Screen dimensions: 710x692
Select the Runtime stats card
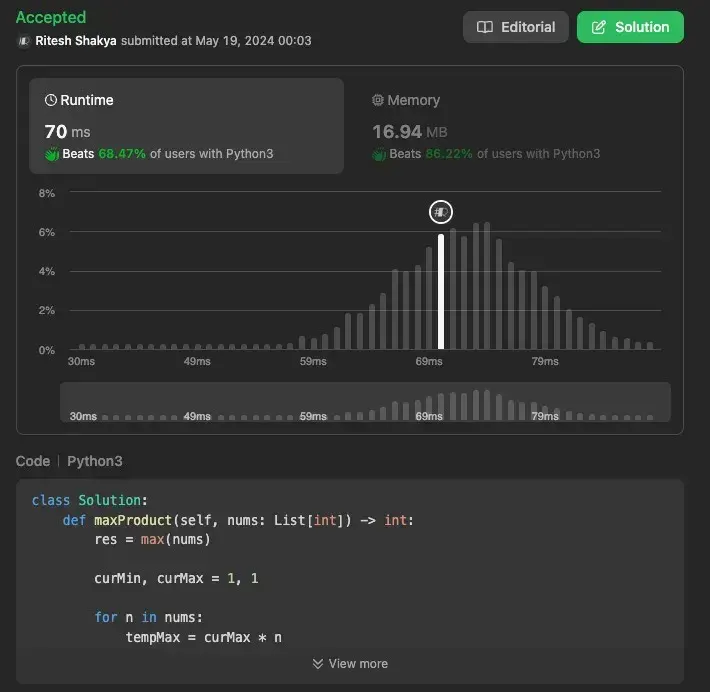pyautogui.click(x=186, y=126)
